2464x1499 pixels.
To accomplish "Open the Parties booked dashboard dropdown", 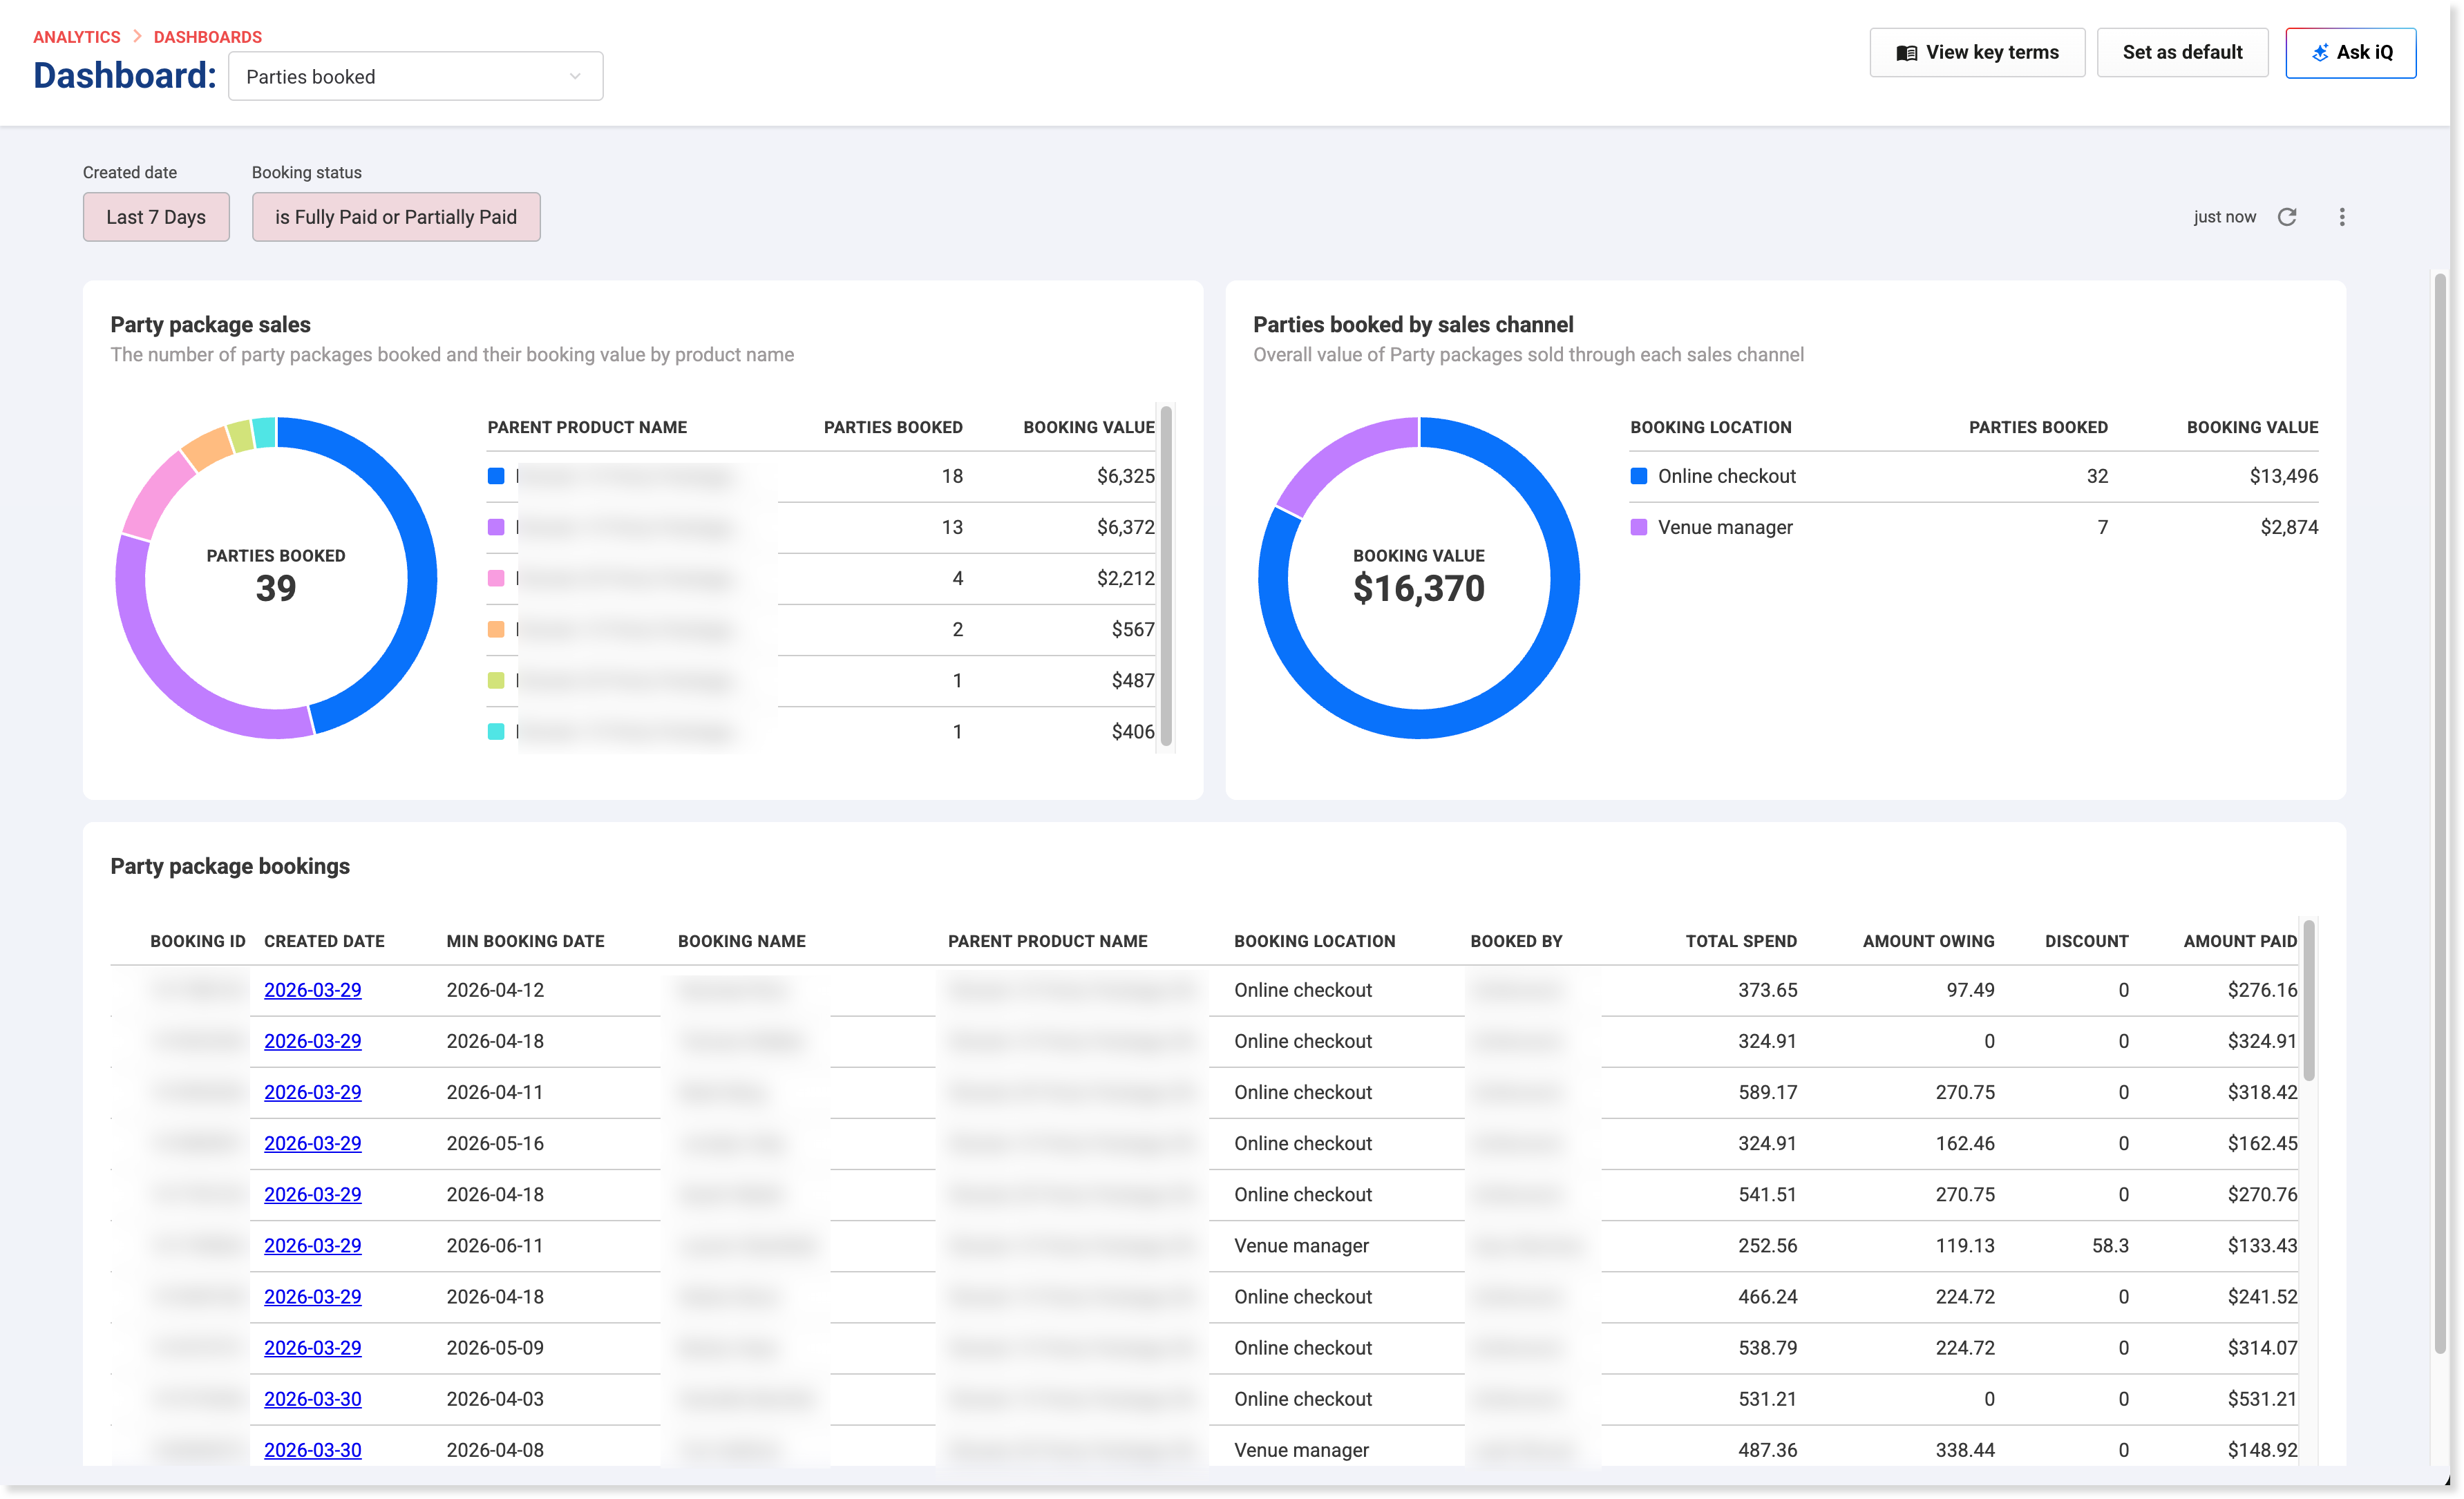I will pyautogui.click(x=415, y=77).
